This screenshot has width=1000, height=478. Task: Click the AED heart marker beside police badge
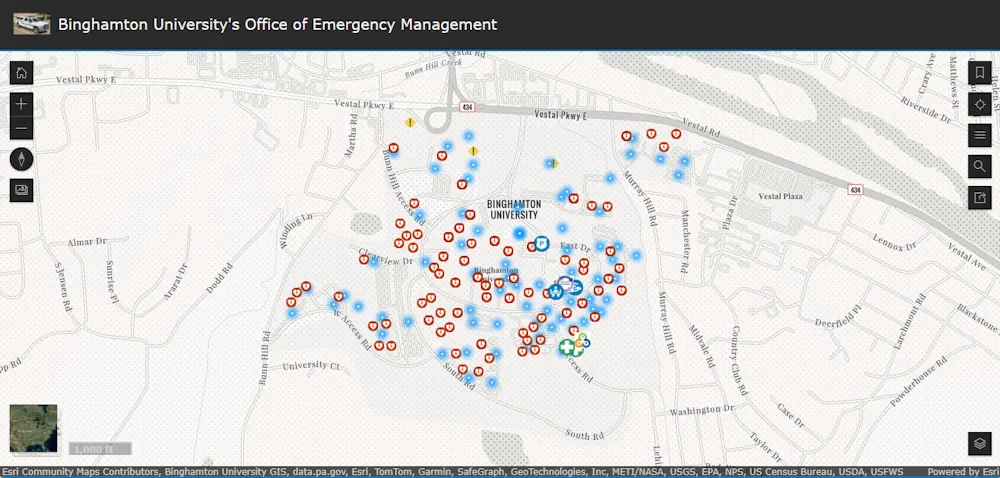click(531, 247)
